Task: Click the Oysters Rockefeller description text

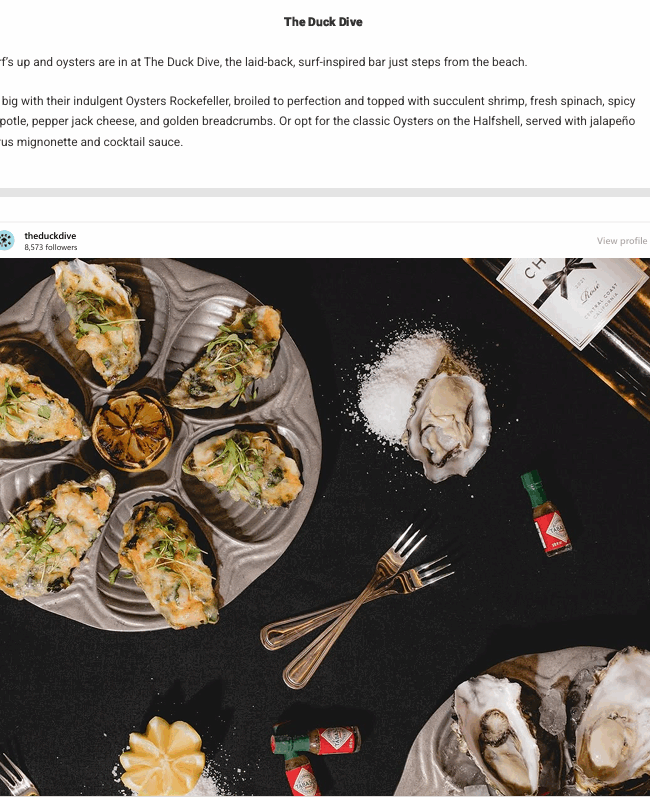Action: (318, 121)
